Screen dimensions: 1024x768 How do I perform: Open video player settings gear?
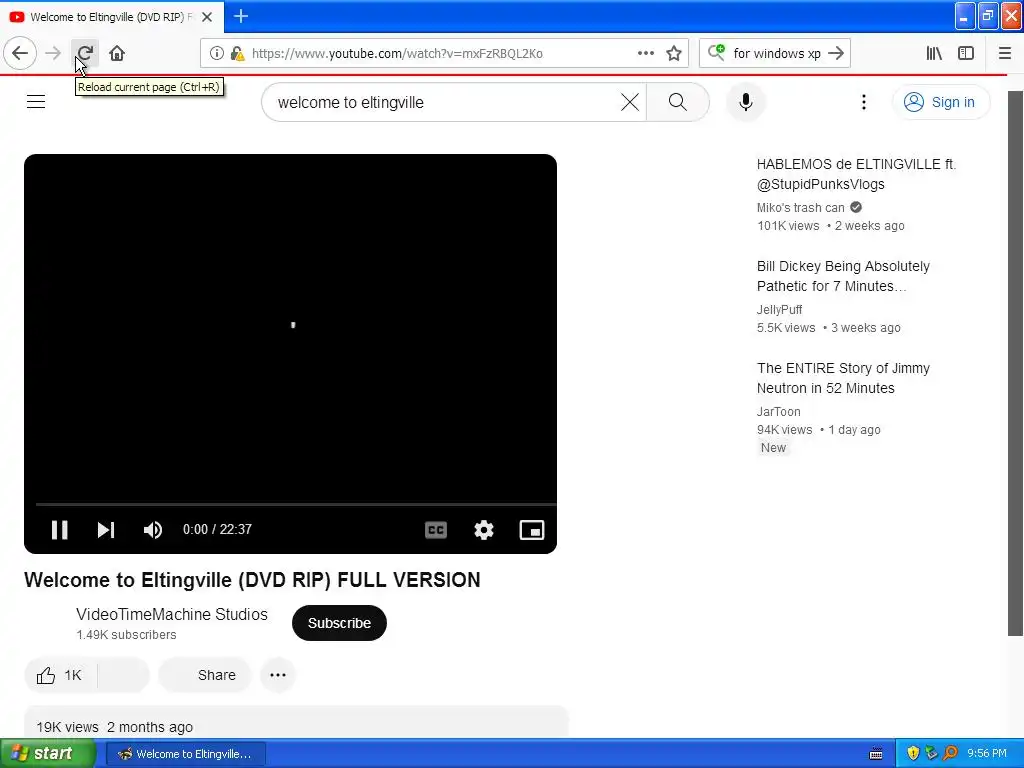click(x=484, y=530)
